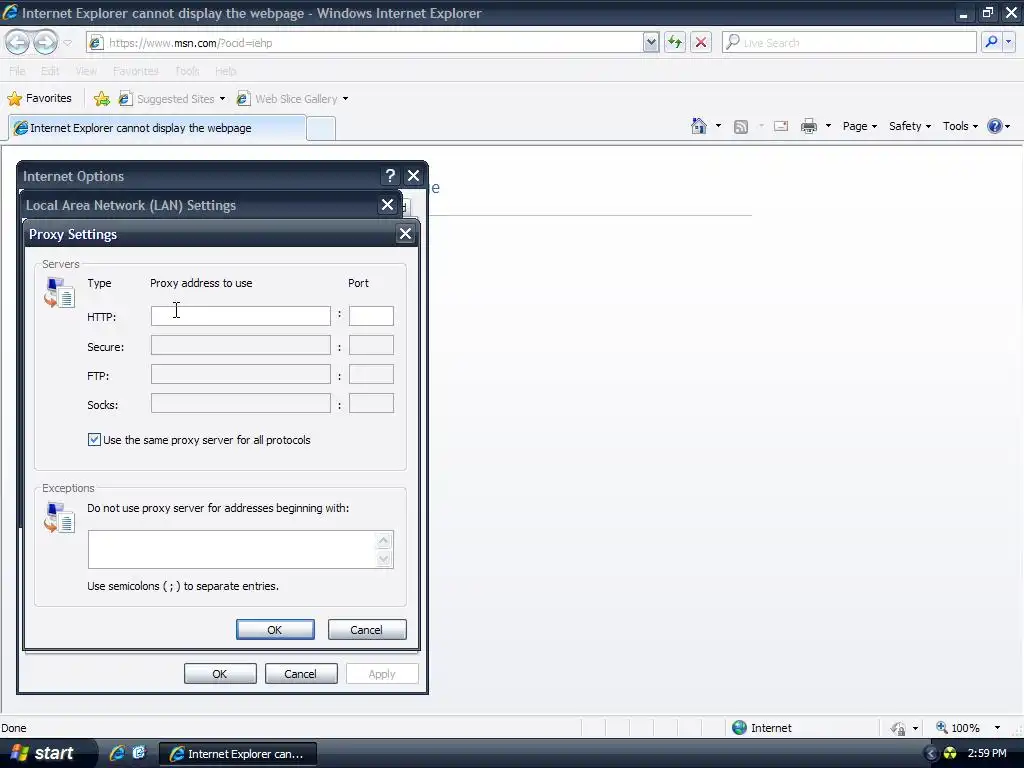
Task: Click the Print icon
Action: click(809, 126)
